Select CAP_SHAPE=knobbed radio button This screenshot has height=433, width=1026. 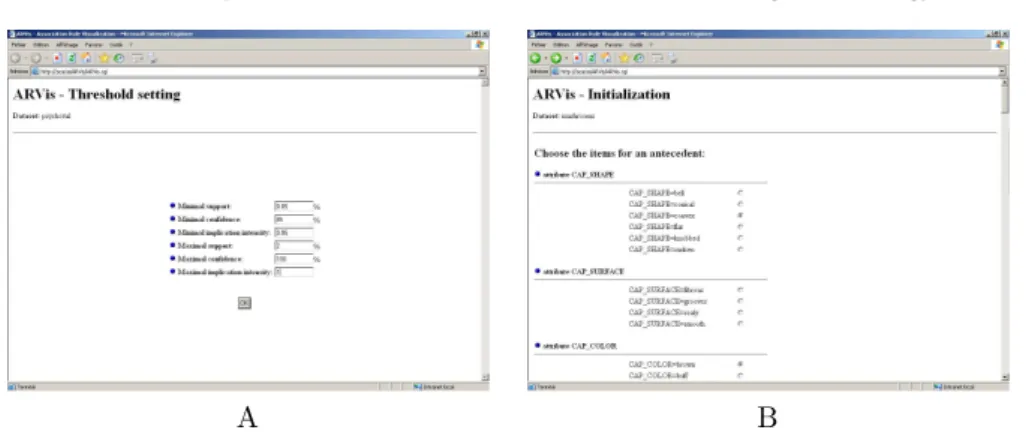pyautogui.click(x=740, y=238)
